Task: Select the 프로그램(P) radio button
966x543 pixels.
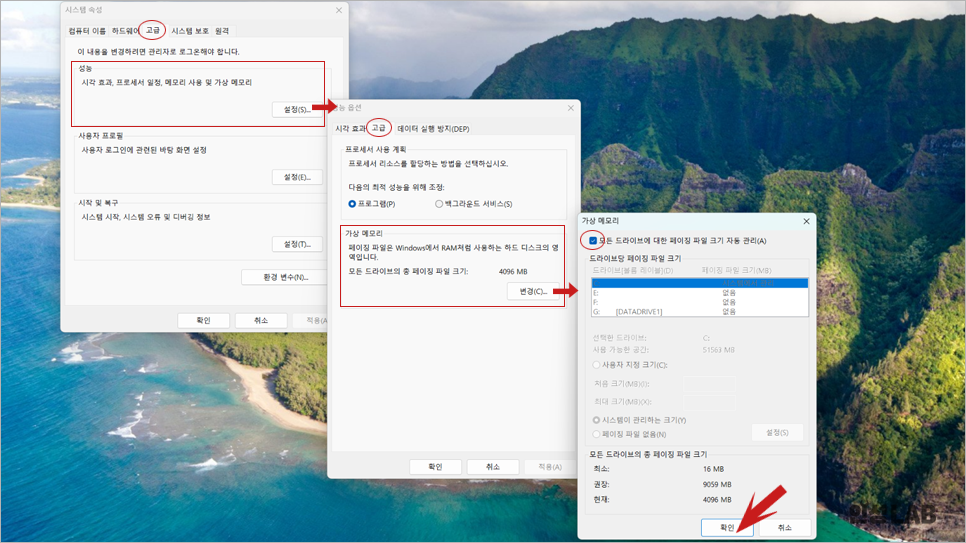Action: [352, 204]
